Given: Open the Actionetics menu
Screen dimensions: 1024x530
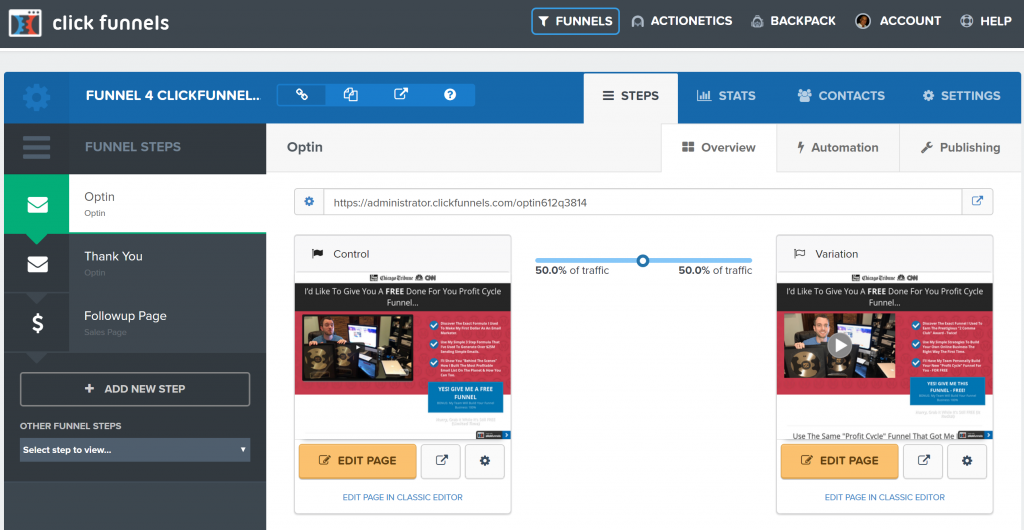Looking at the screenshot, I should [x=682, y=21].
